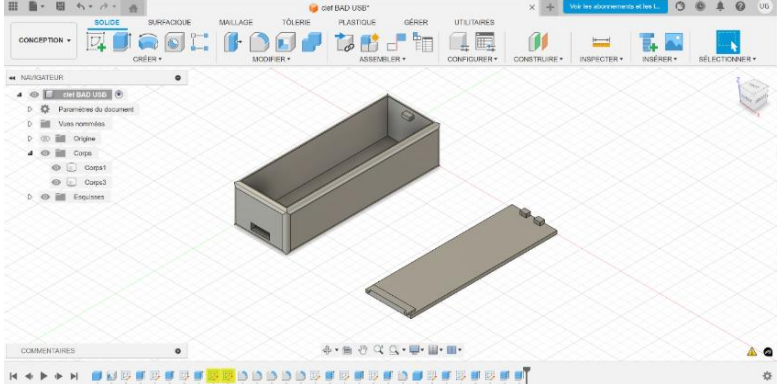Image resolution: width=779 pixels, height=384 pixels.
Task: Activate the clef BAD USB component radio button
Action: [x=118, y=94]
